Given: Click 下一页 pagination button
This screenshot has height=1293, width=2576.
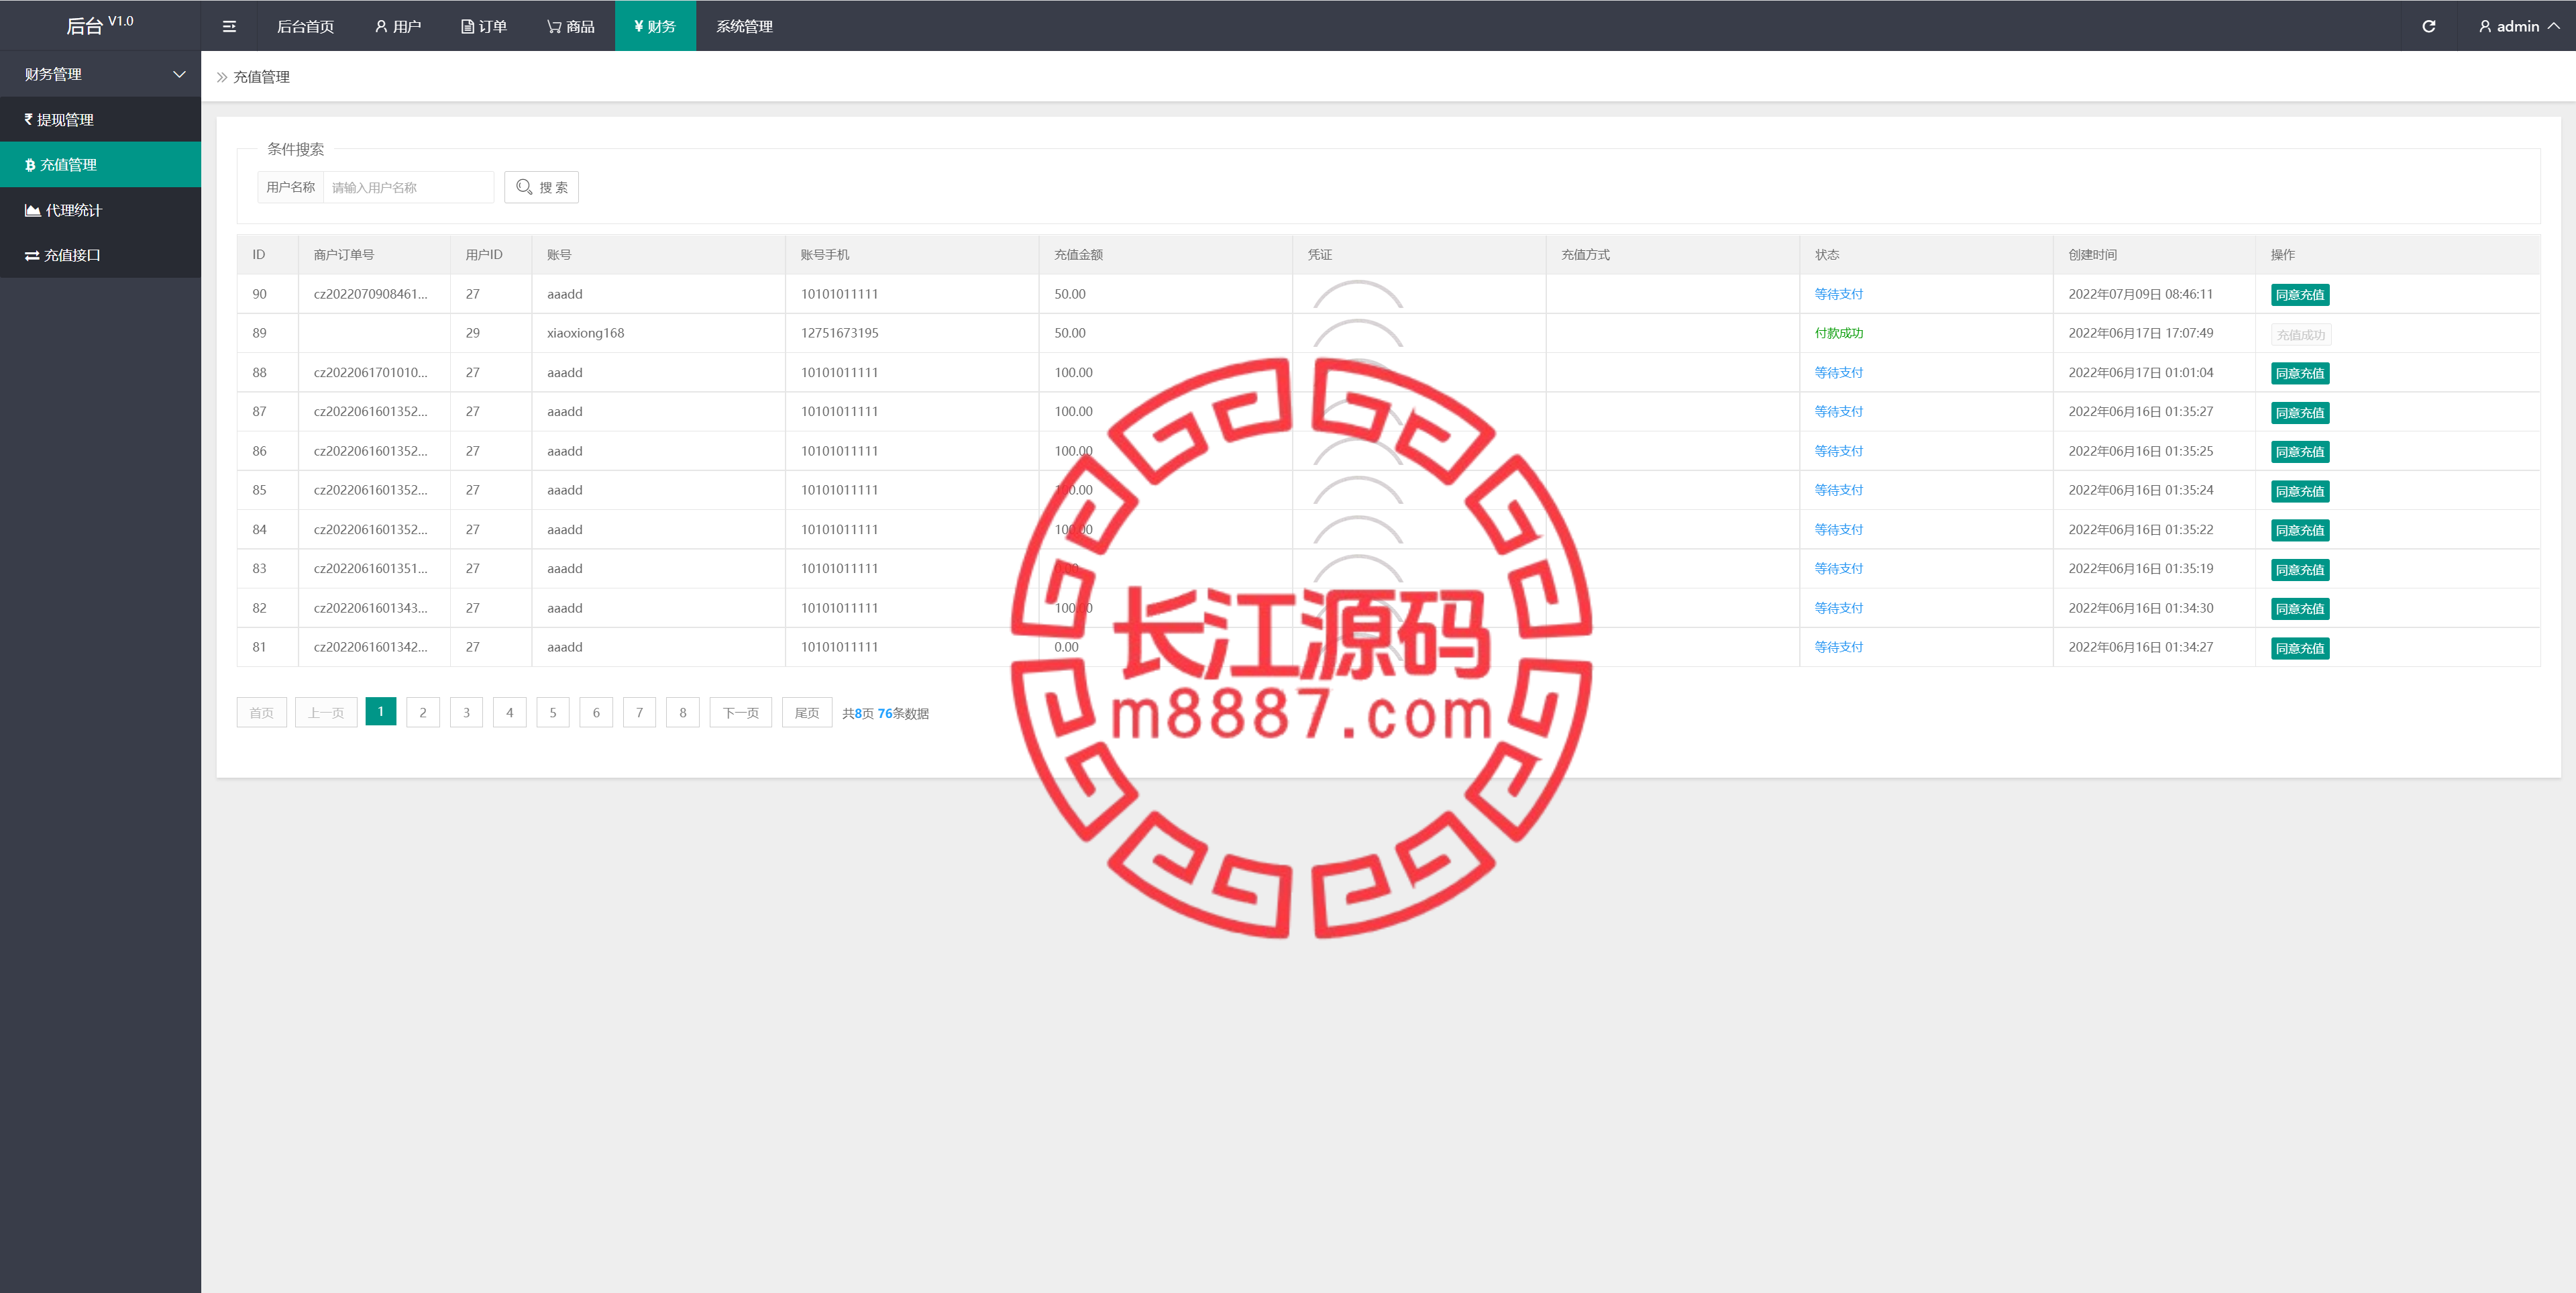Looking at the screenshot, I should coord(741,712).
